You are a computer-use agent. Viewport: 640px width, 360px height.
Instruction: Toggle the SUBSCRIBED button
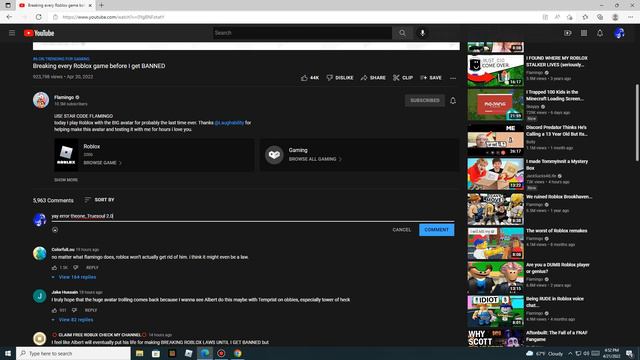[424, 100]
